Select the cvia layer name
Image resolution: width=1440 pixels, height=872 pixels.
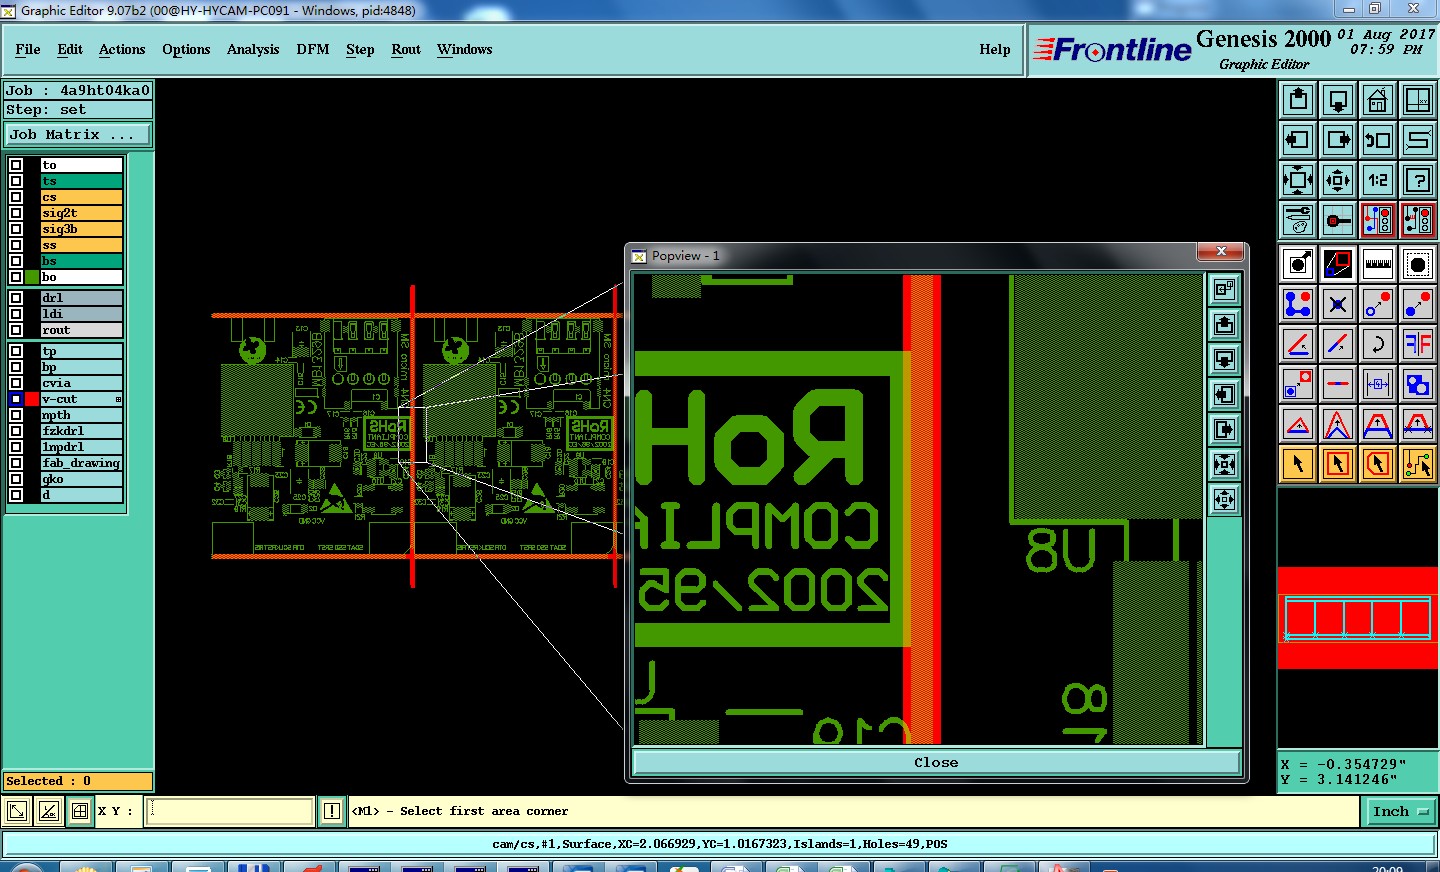click(x=82, y=383)
